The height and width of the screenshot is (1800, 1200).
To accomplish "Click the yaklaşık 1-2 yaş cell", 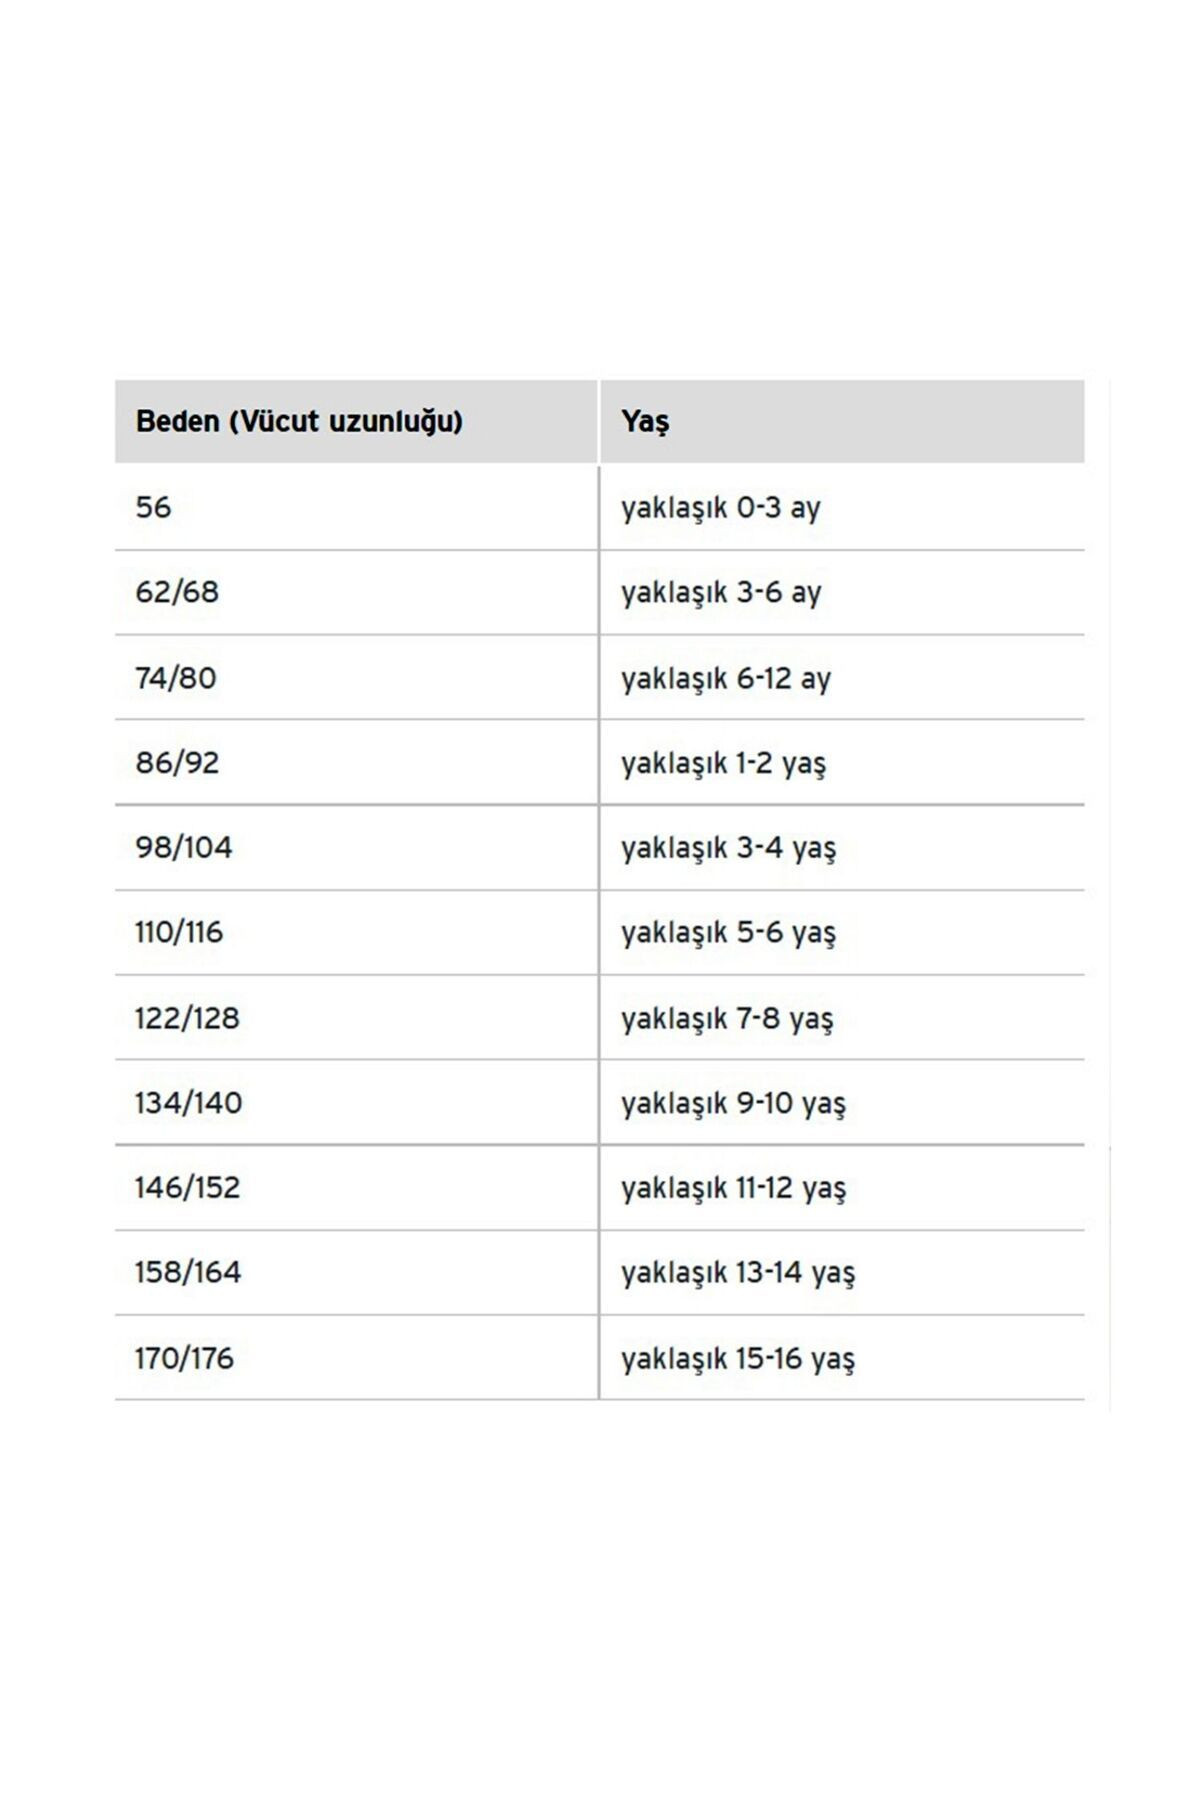I will (843, 762).
